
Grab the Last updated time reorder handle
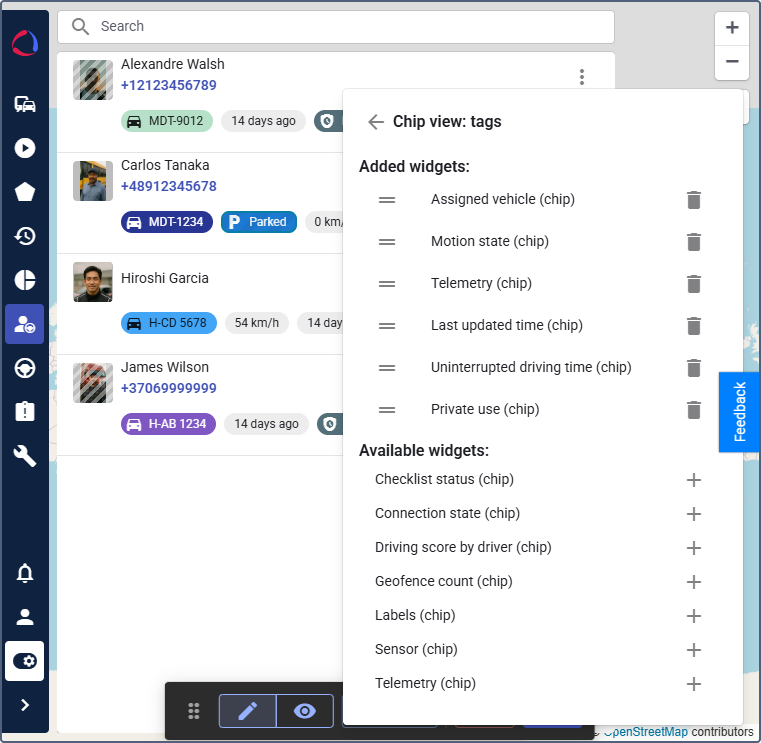tap(387, 326)
